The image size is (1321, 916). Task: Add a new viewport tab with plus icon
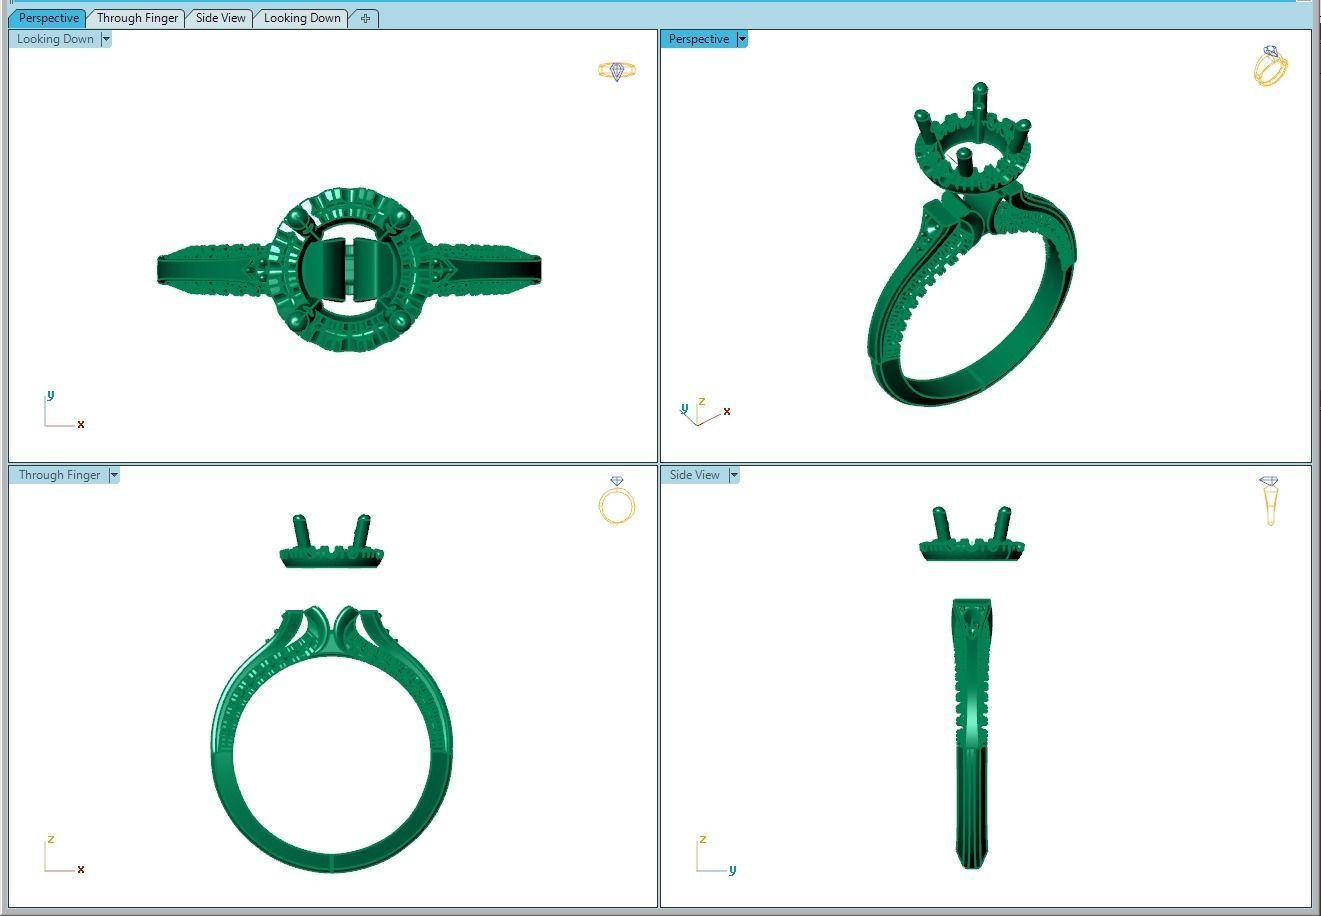coord(365,18)
